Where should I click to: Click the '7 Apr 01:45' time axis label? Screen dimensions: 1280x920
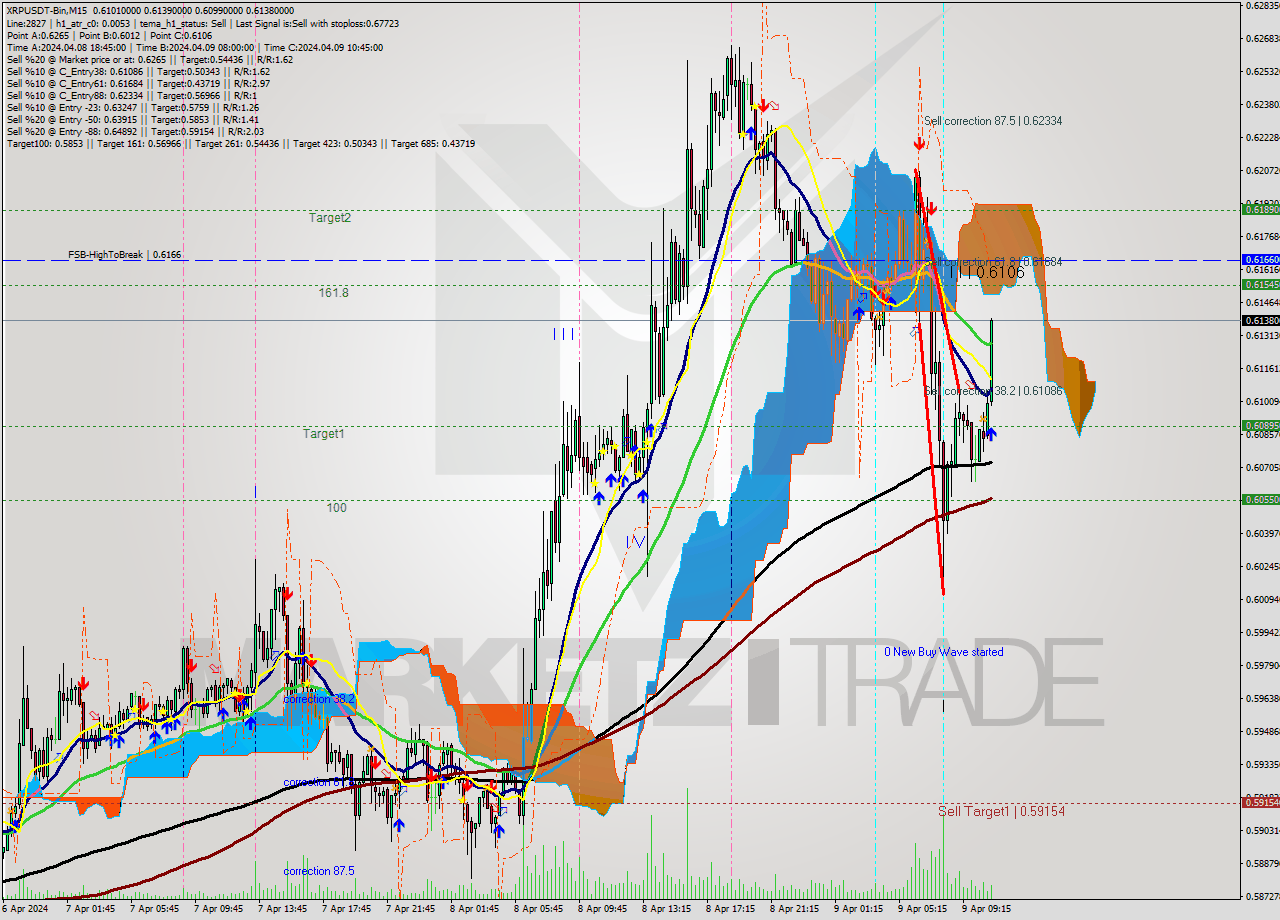[x=89, y=909]
